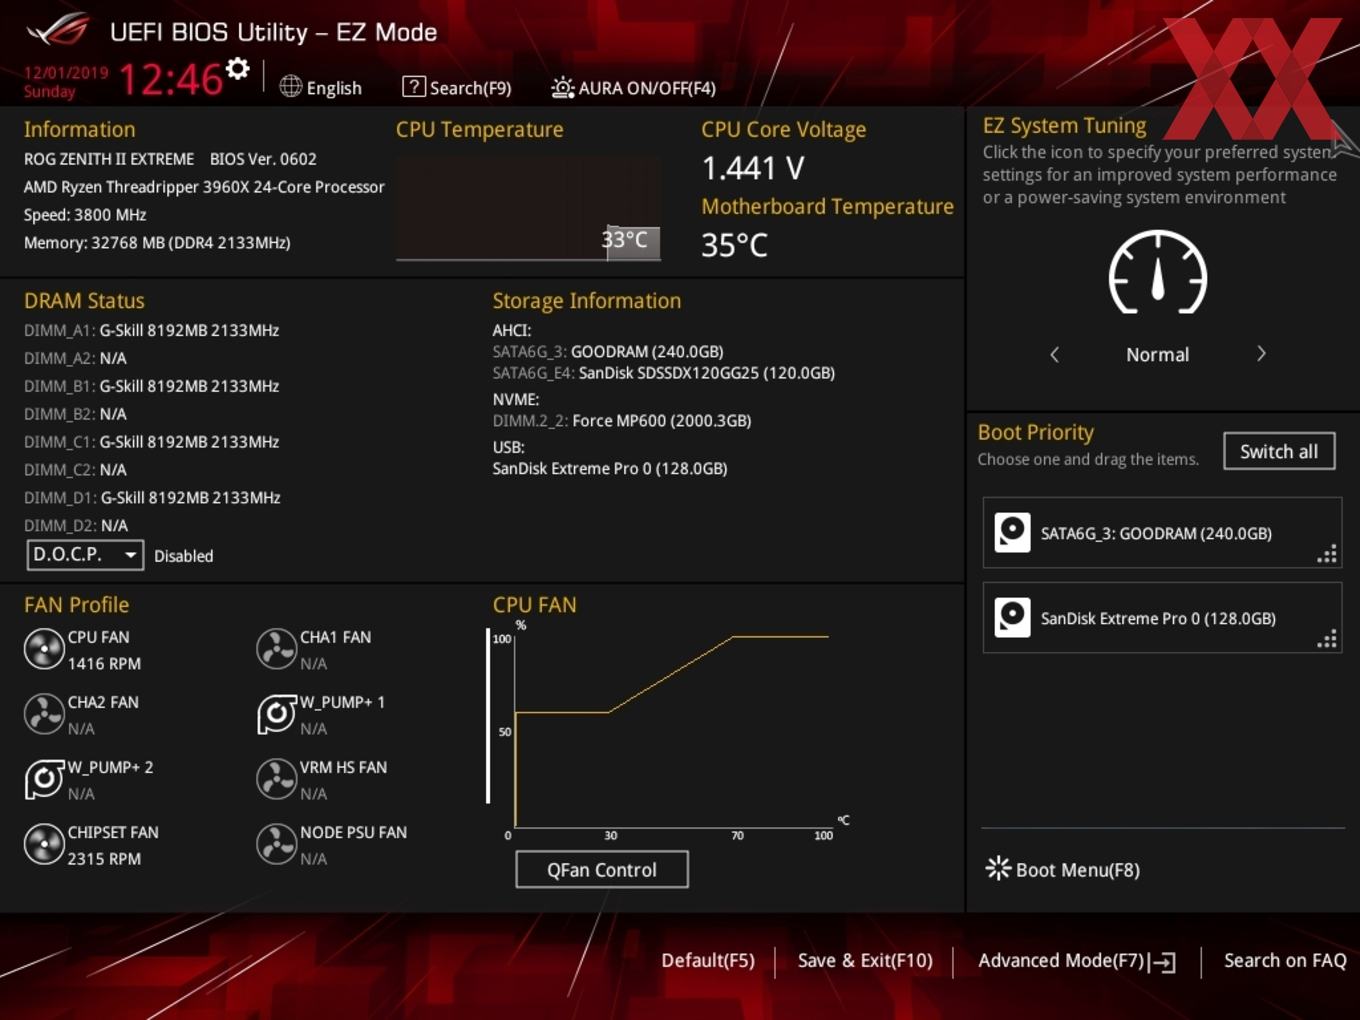This screenshot has height=1020, width=1360.
Task: Click the ROG logo icon
Action: 58,30
